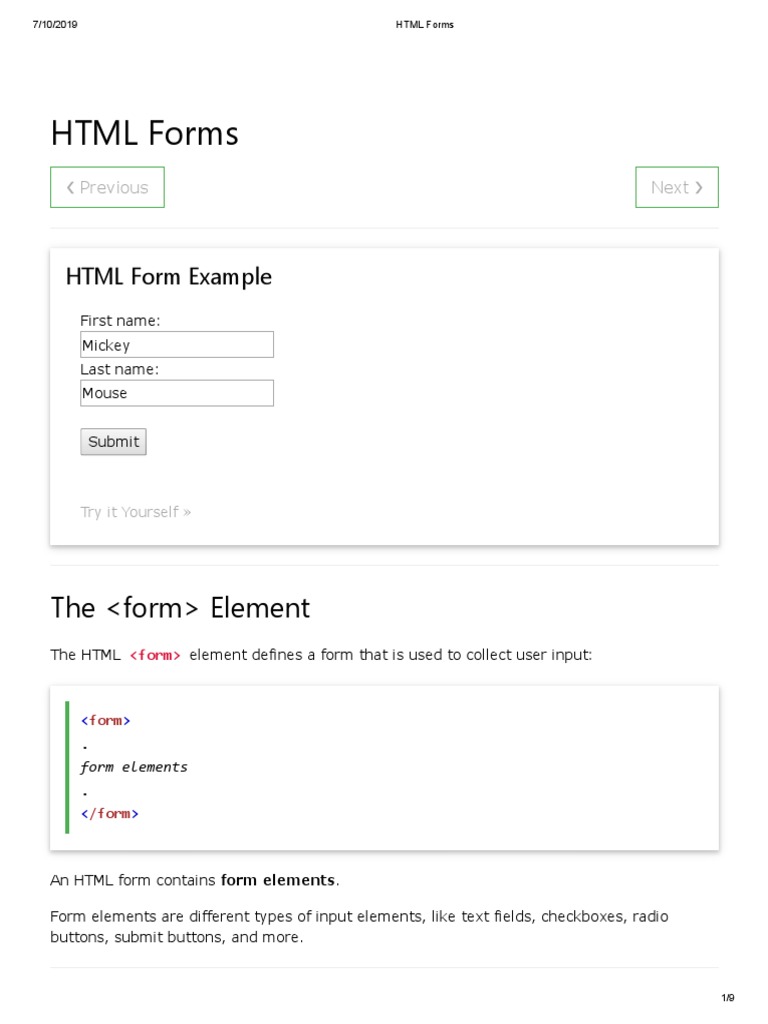Click the 1/9 page number indicator
The height and width of the screenshot is (1024, 768).
728,998
